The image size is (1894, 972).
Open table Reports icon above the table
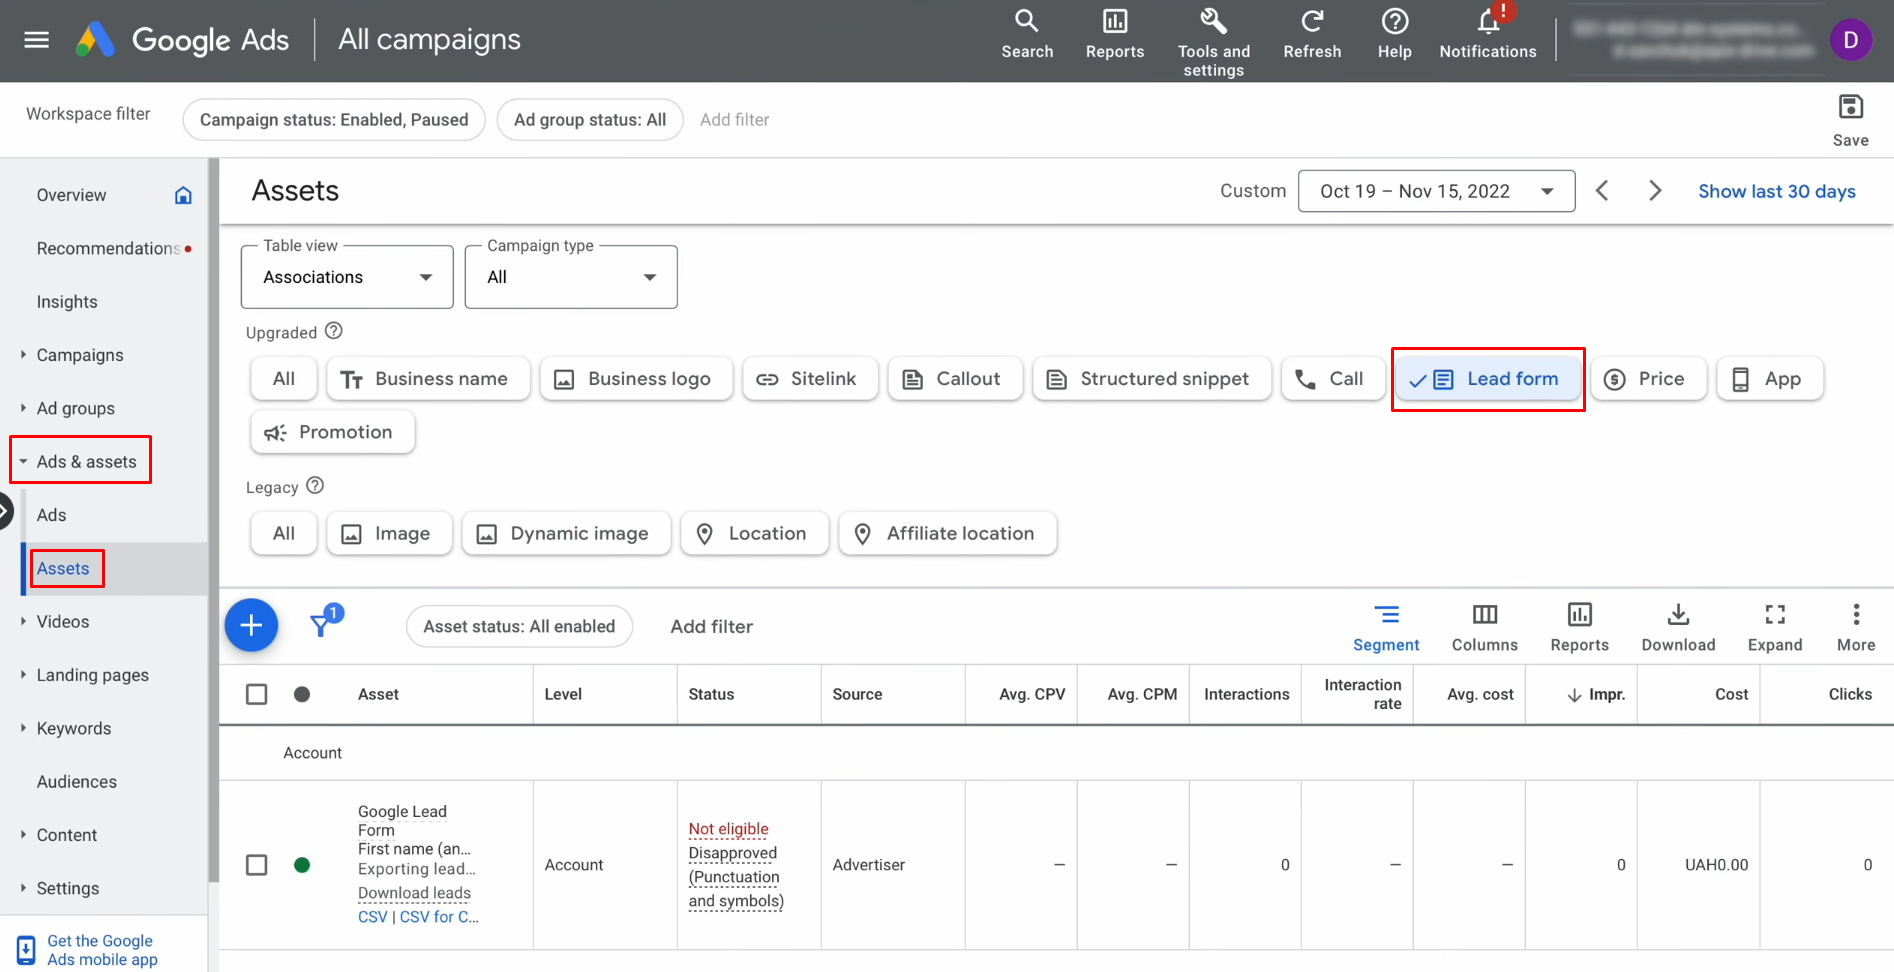click(1579, 628)
